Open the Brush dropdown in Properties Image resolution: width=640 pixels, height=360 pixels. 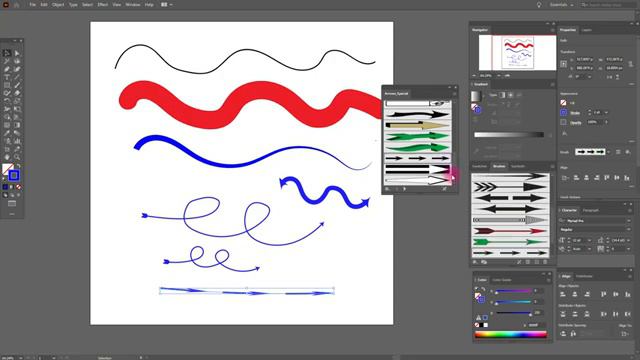(609, 152)
